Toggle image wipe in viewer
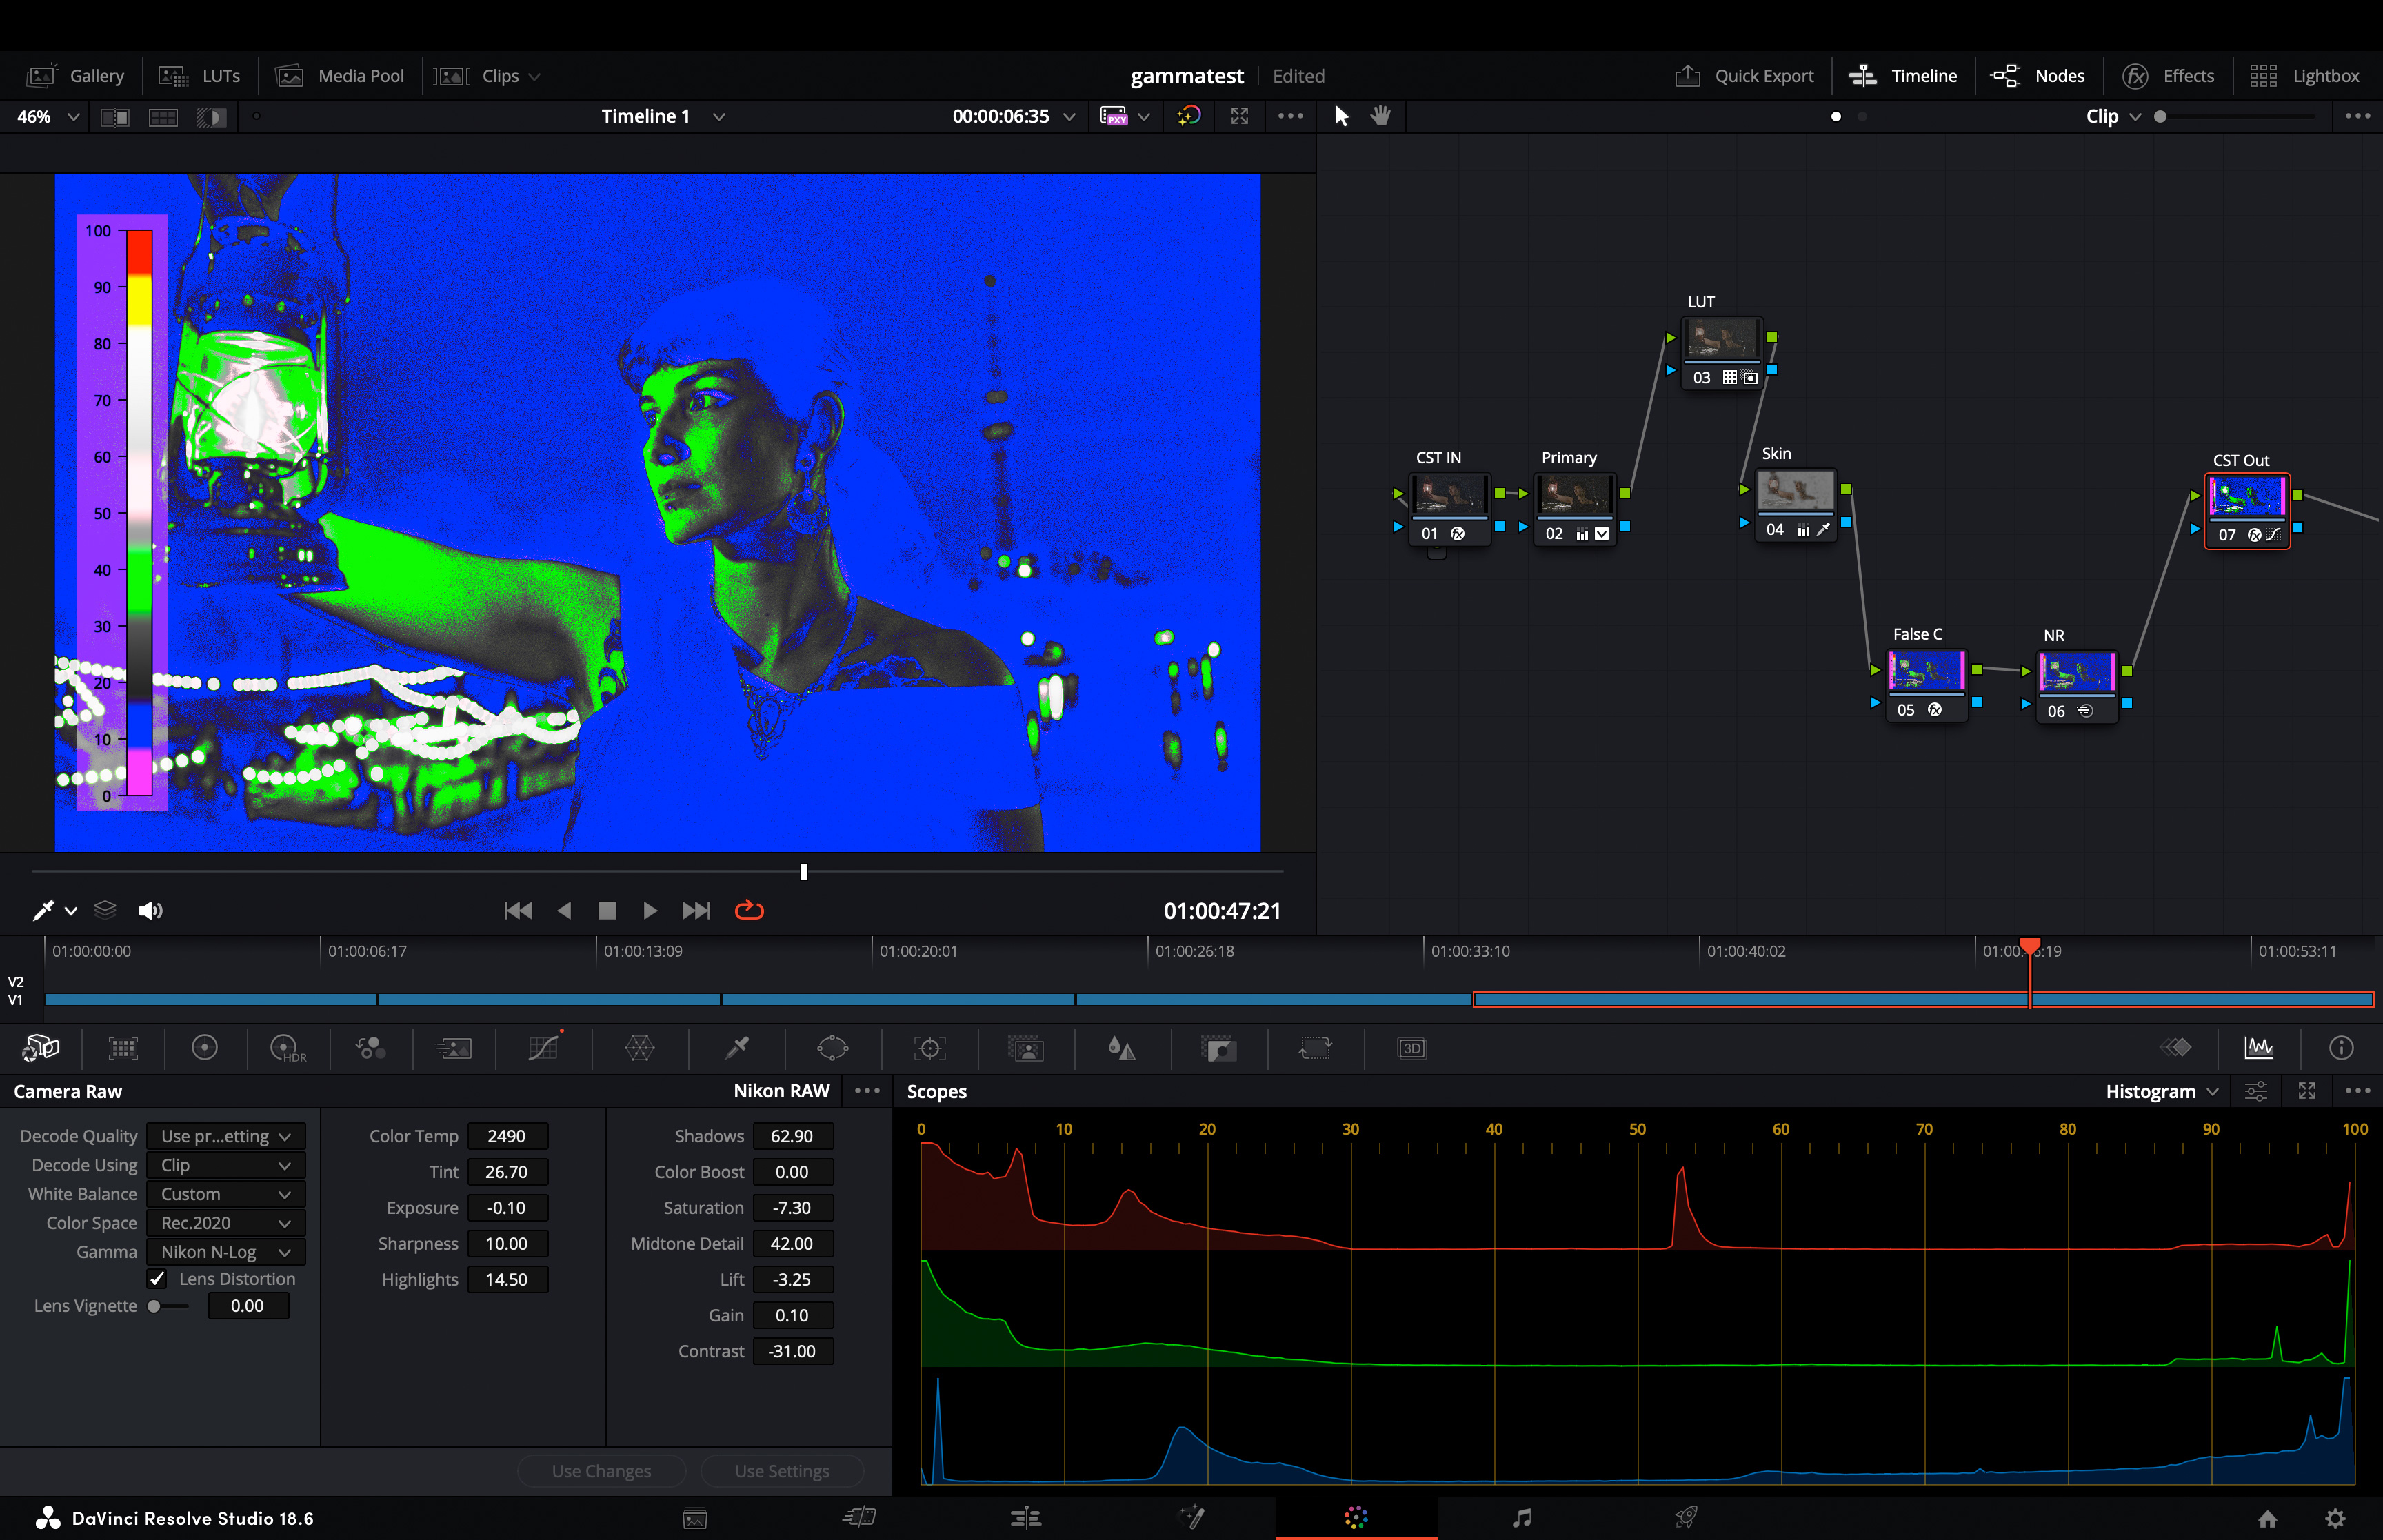This screenshot has height=1540, width=2383. tap(115, 117)
